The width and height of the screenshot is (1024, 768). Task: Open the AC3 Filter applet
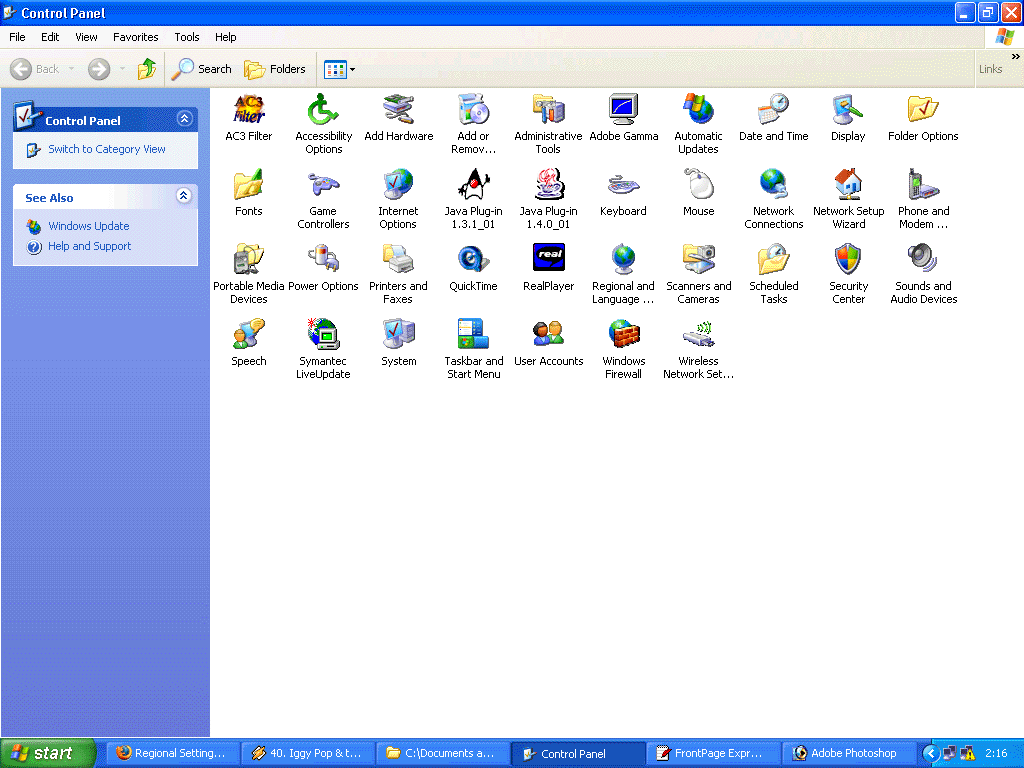click(x=249, y=118)
